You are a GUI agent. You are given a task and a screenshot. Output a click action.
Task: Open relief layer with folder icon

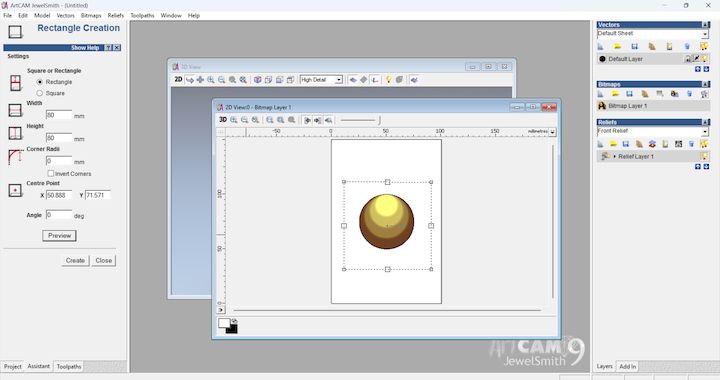pos(613,144)
